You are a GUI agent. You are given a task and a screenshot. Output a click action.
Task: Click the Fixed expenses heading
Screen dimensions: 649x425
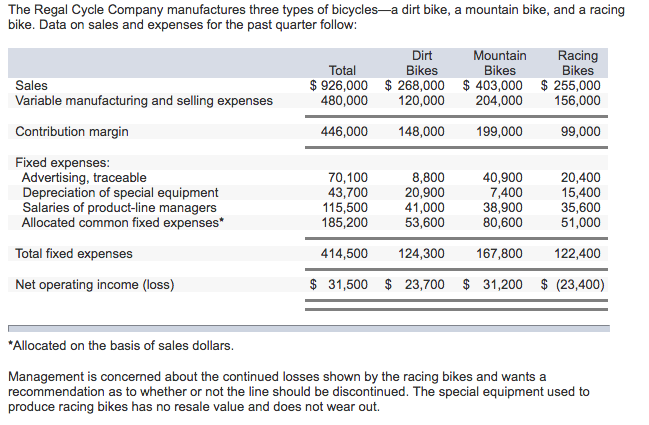click(x=62, y=162)
